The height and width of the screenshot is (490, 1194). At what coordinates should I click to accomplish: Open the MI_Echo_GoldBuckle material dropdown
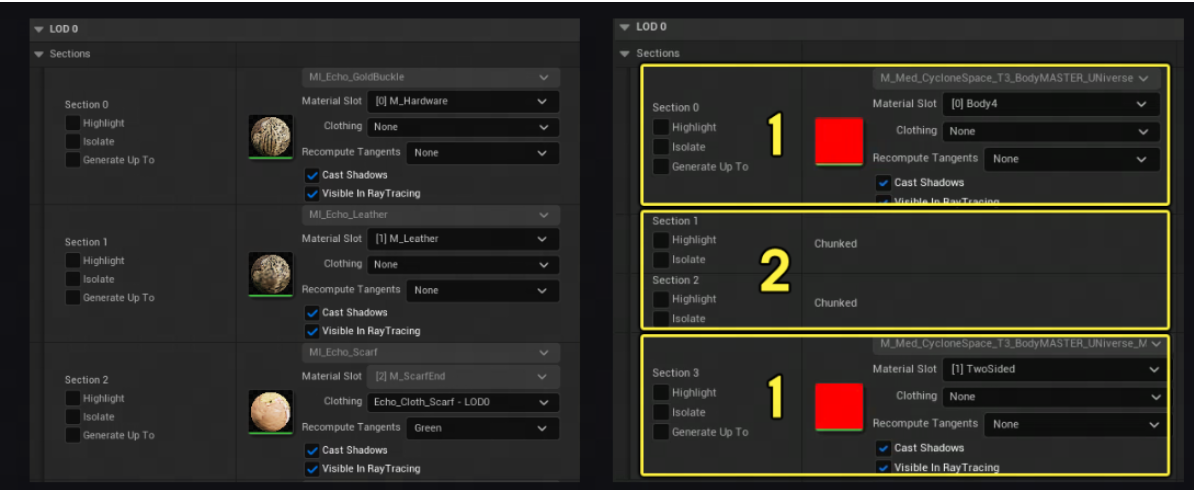click(x=430, y=77)
